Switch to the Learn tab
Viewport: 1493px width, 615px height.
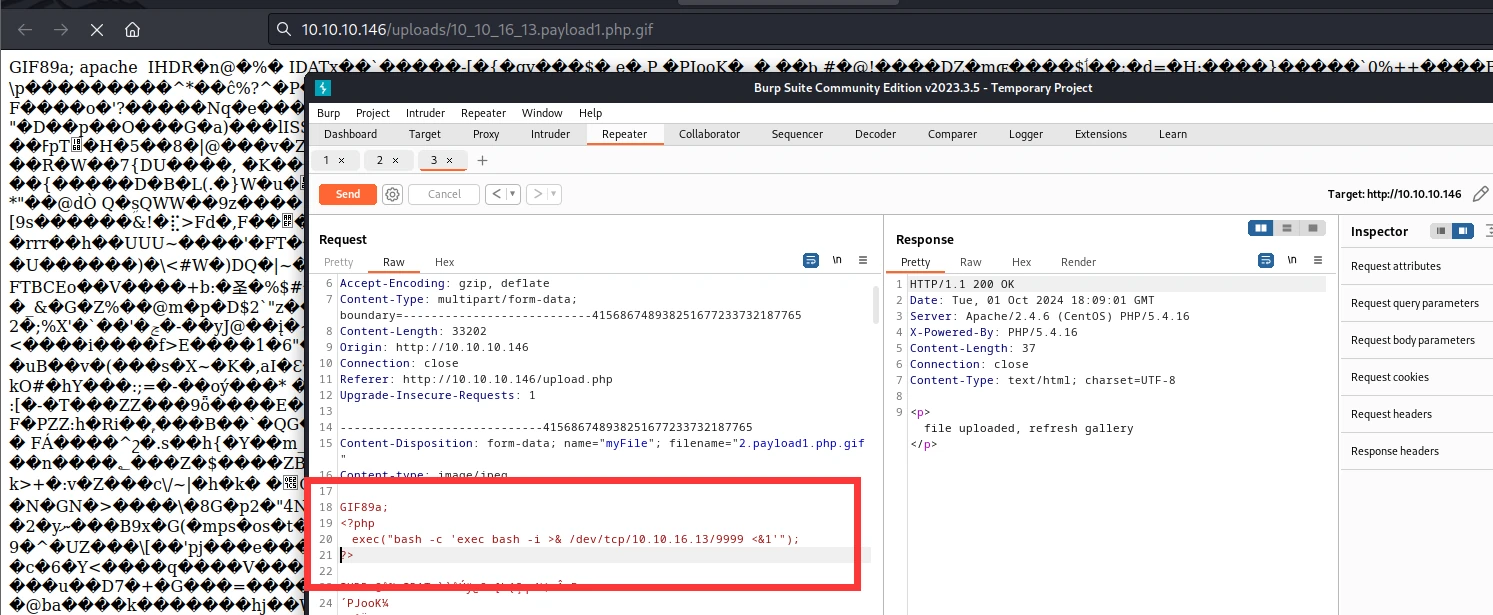click(1173, 134)
